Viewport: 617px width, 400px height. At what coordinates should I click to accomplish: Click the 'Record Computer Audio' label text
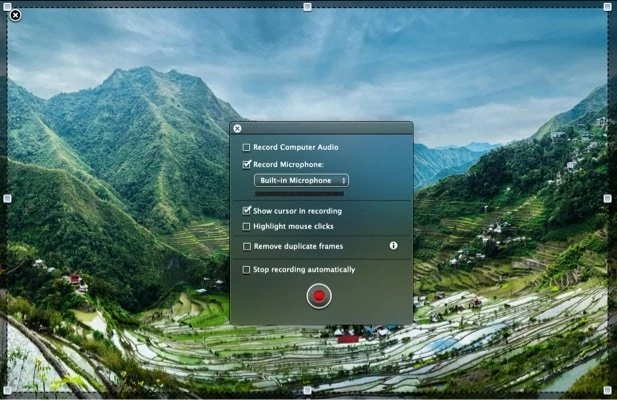296,147
